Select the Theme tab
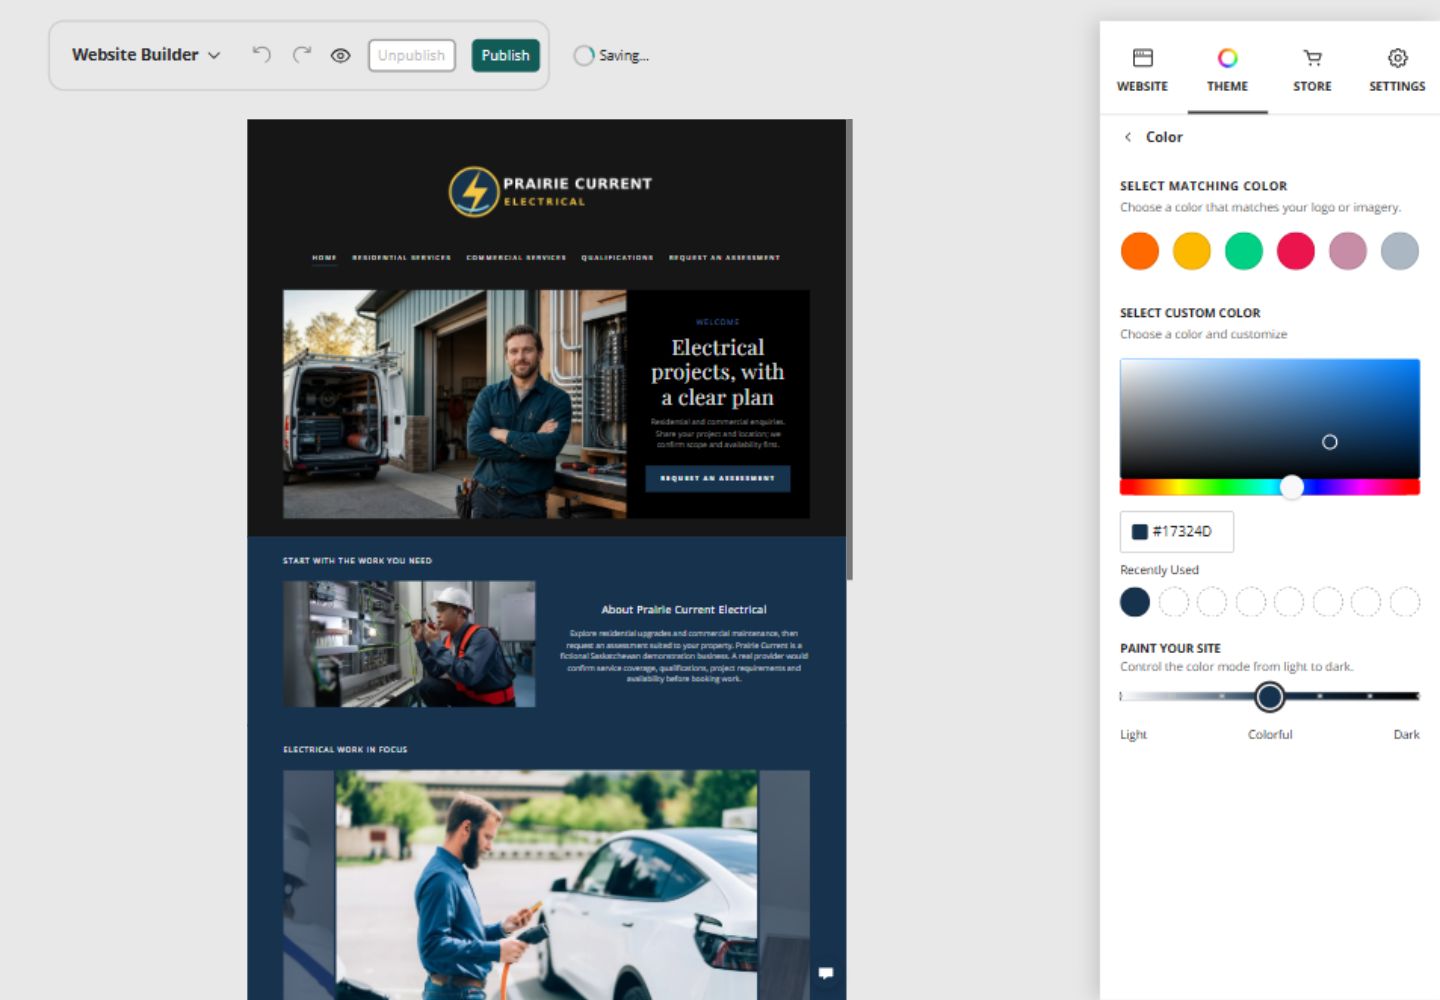This screenshot has height=1000, width=1440. click(x=1227, y=70)
